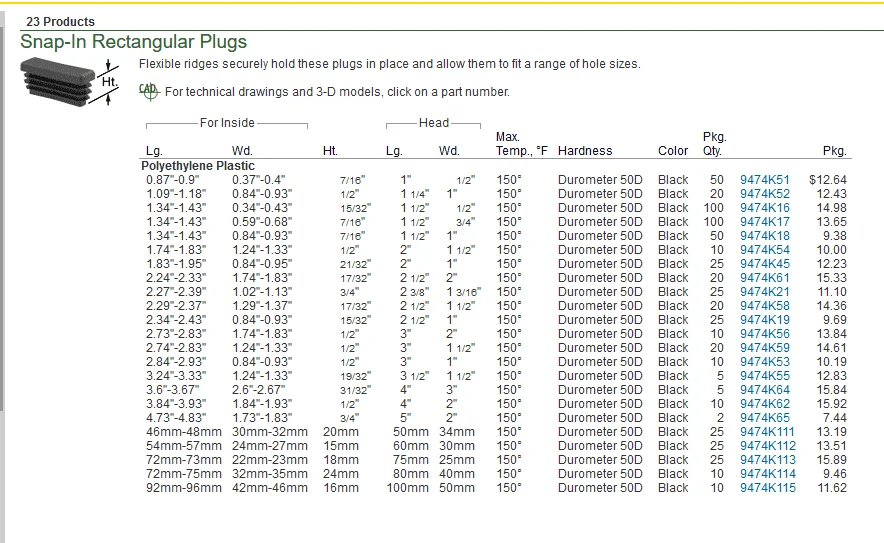Click part number 9474K115
Screen dimensions: 884x543
click(767, 488)
